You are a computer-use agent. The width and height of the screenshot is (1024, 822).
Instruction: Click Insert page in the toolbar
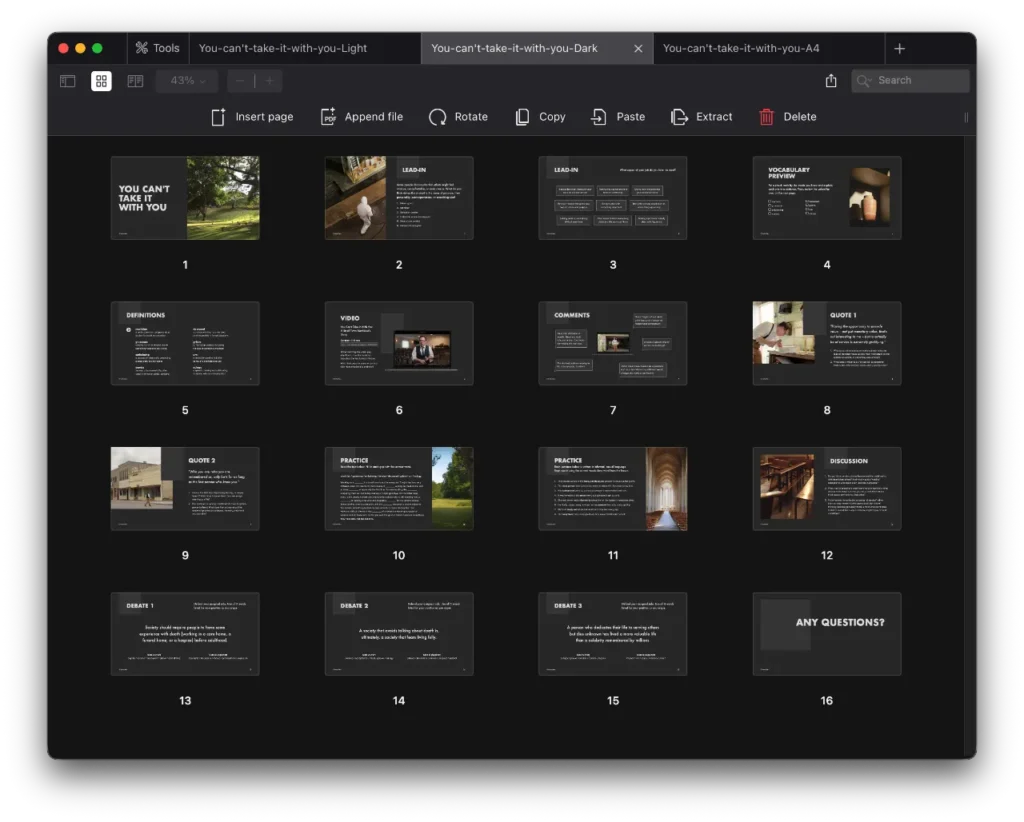pyautogui.click(x=252, y=117)
